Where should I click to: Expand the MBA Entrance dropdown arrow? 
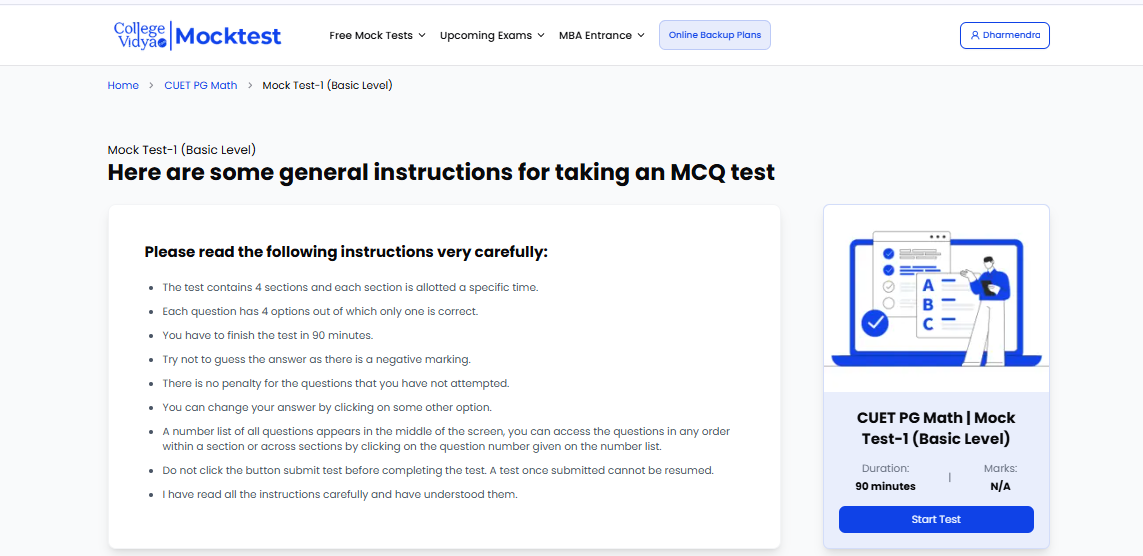[x=641, y=36]
